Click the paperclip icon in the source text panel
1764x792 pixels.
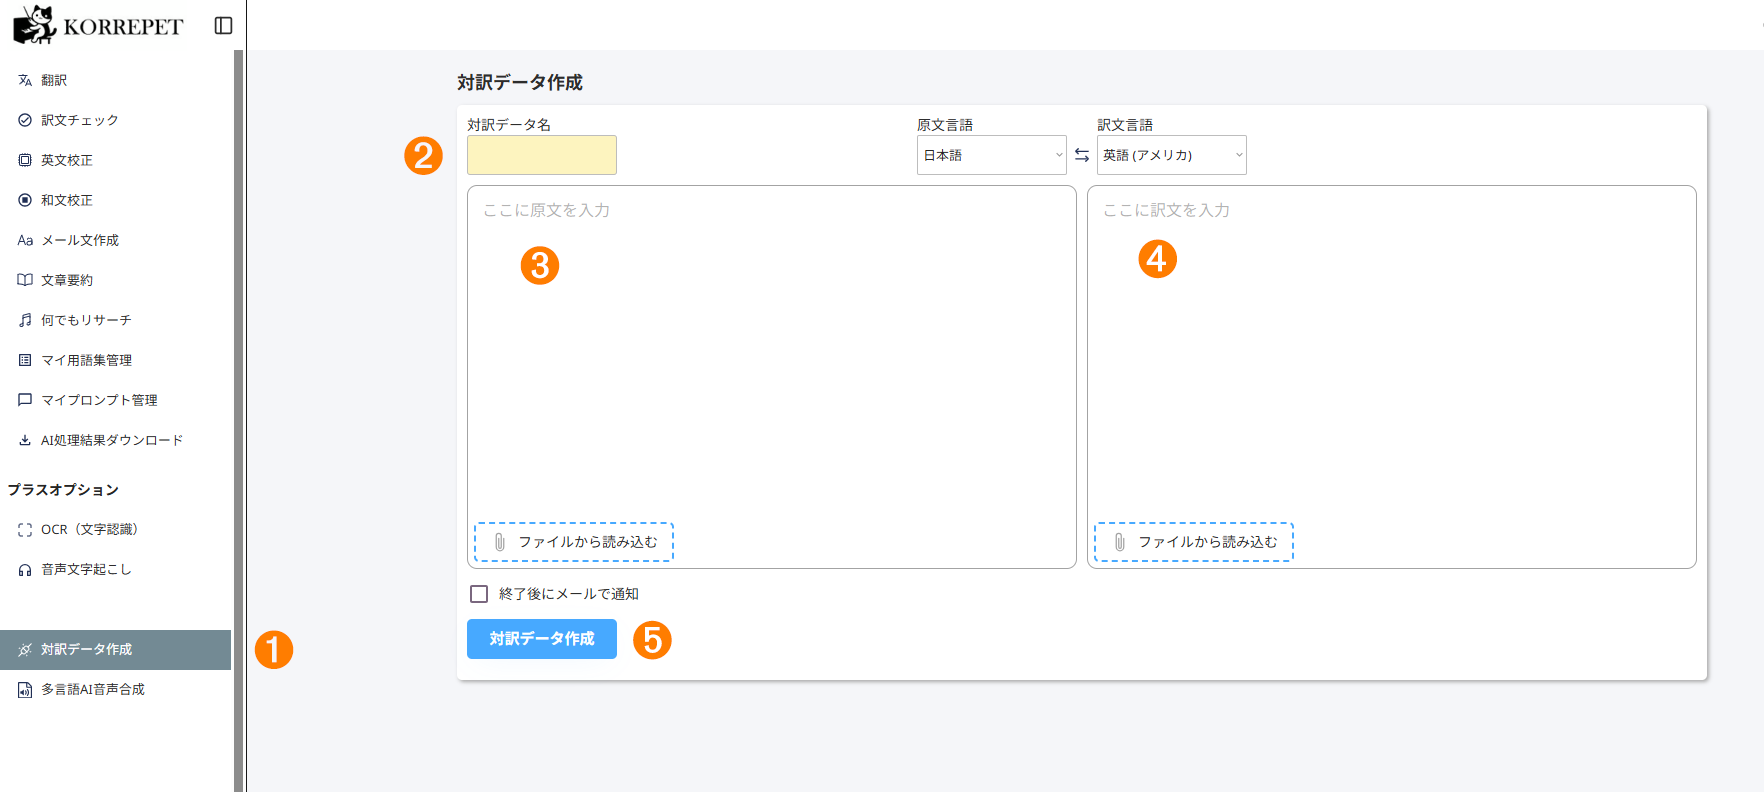500,542
